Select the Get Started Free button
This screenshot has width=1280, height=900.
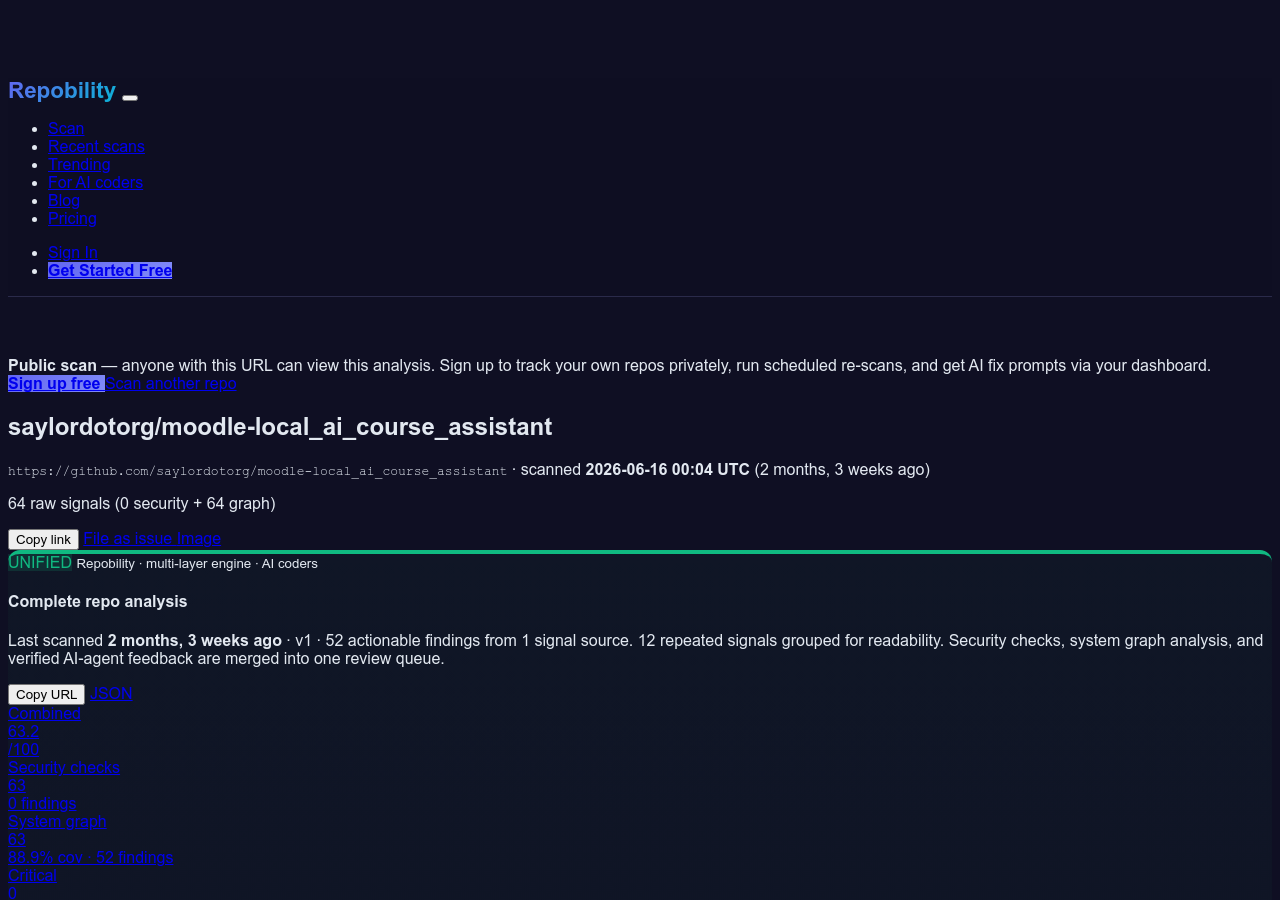pos(110,270)
